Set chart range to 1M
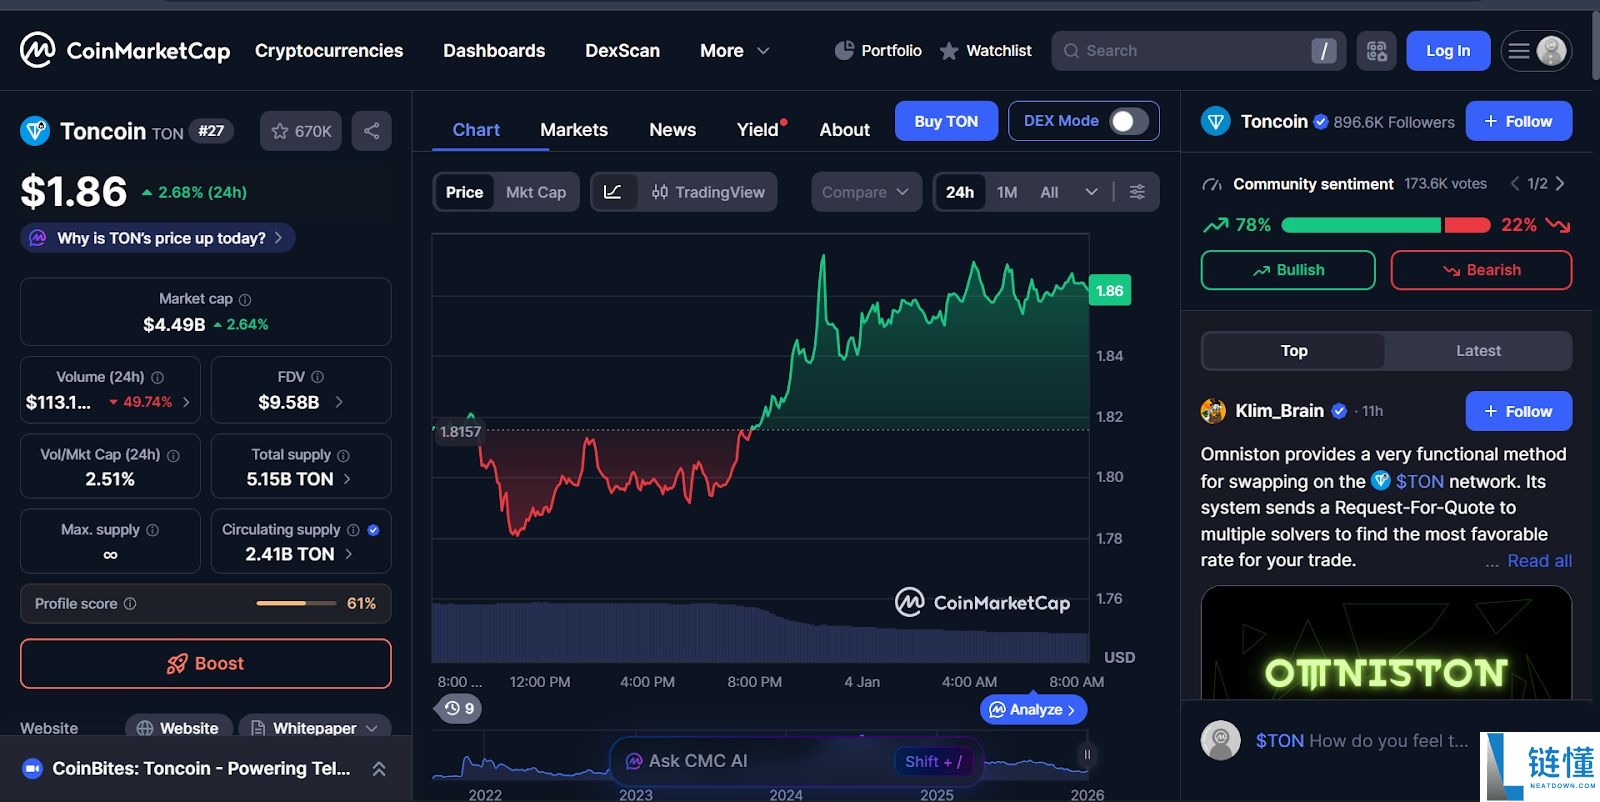The image size is (1600, 802). 1007,192
